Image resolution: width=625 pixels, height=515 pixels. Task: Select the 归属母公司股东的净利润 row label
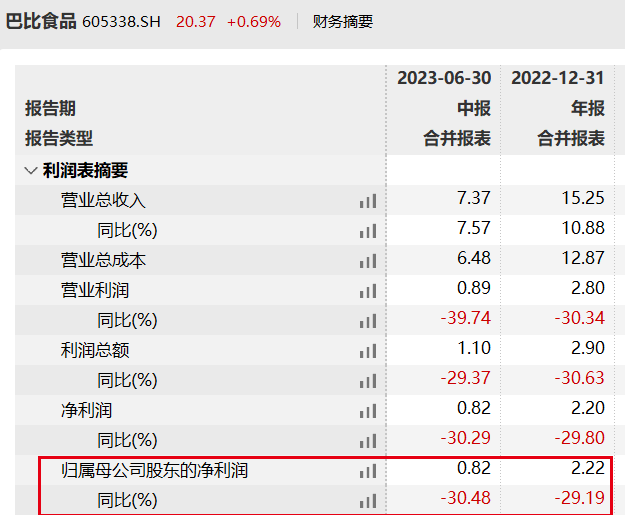point(154,471)
